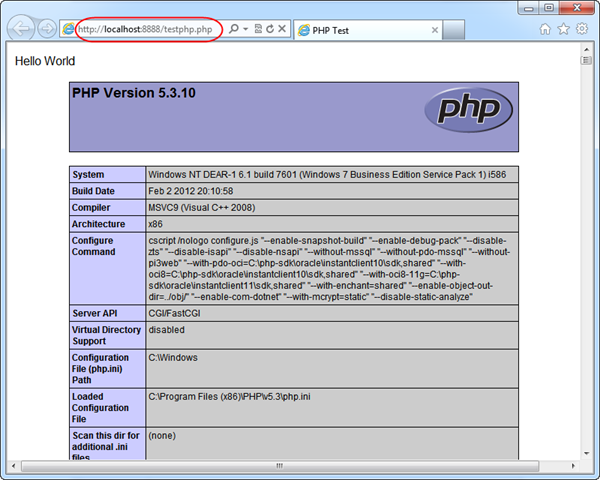Click the PHP Version 5.3.10 heading

134,93
